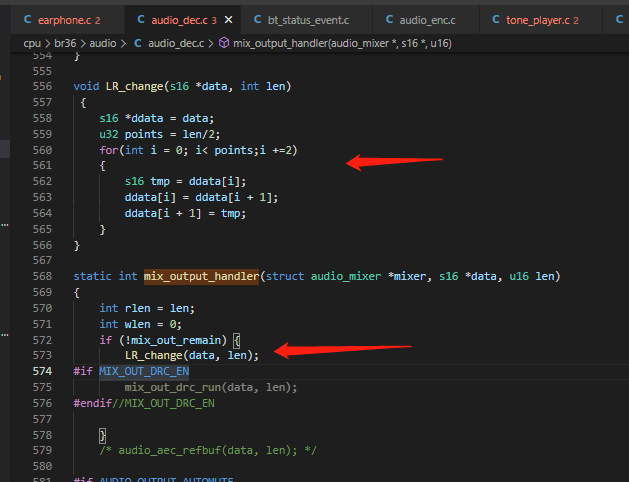Click the C file icon on tone_player.c tab
629x482 pixels.
coord(496,19)
